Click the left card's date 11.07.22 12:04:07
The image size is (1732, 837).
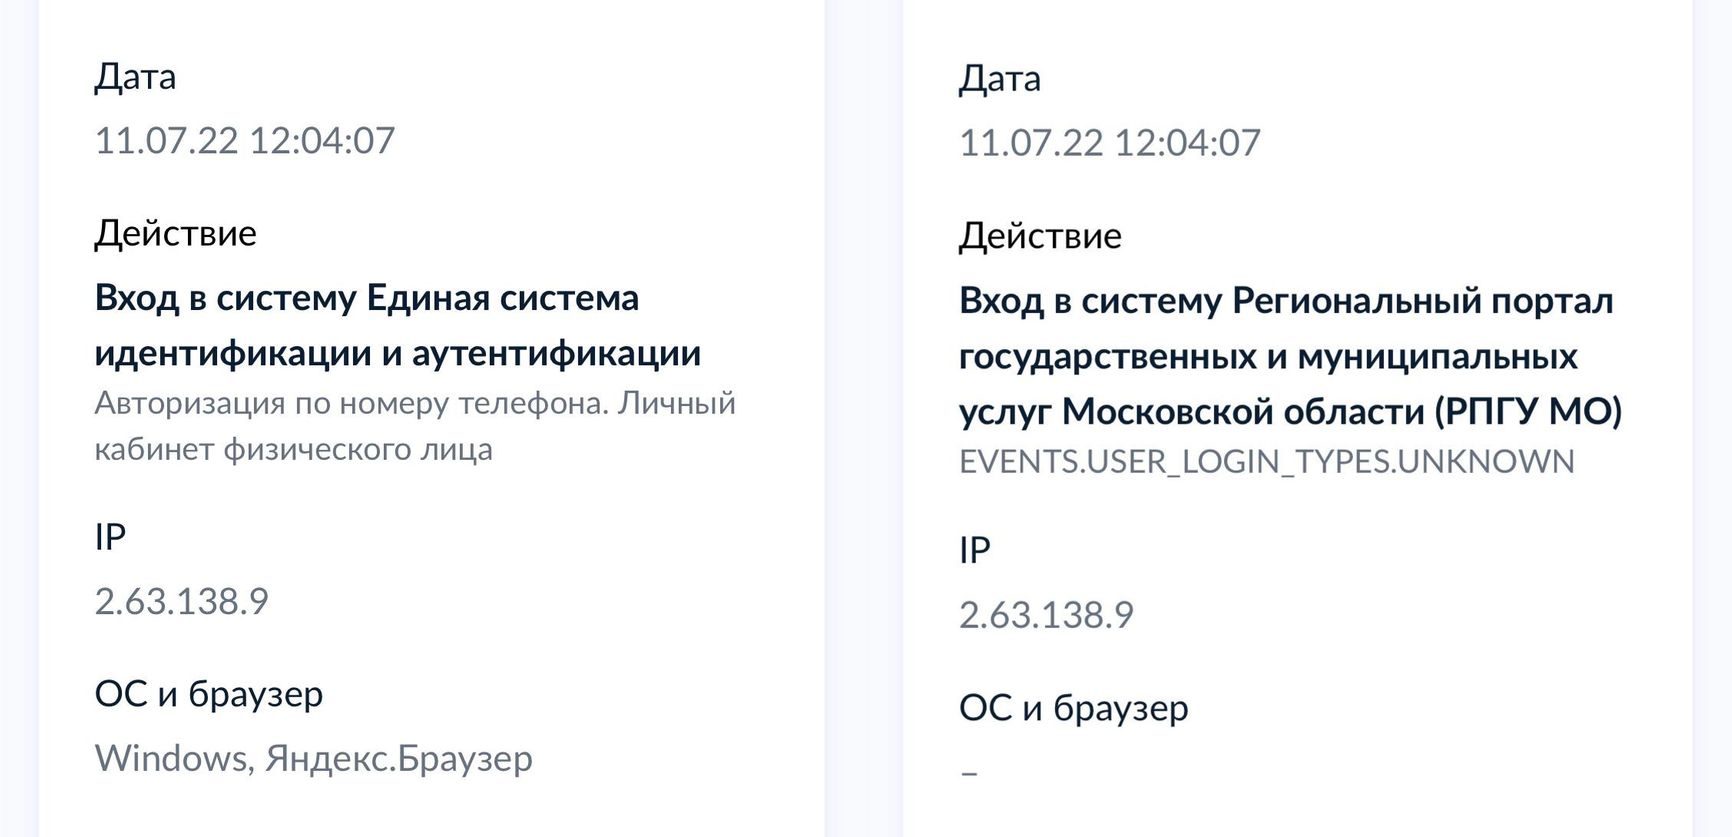coord(244,140)
